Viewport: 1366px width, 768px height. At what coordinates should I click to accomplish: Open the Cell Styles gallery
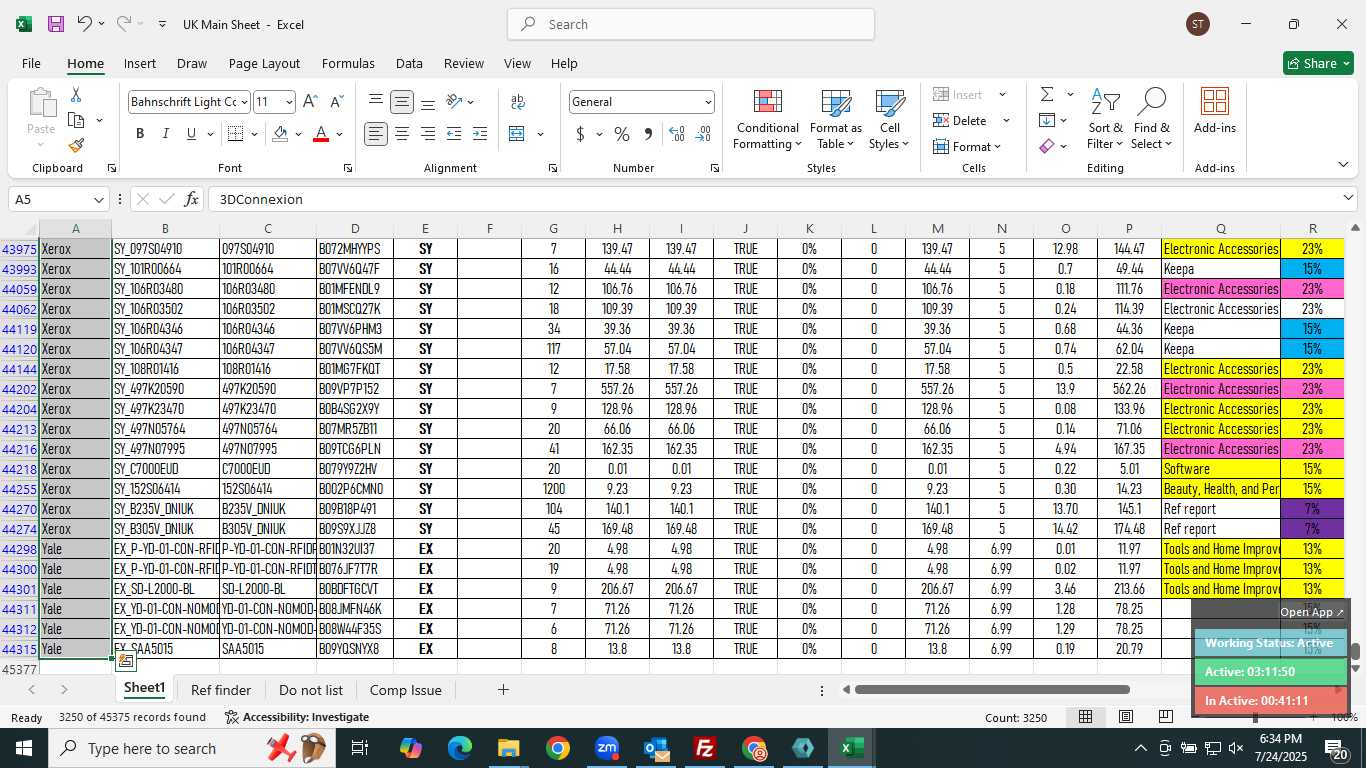[889, 118]
